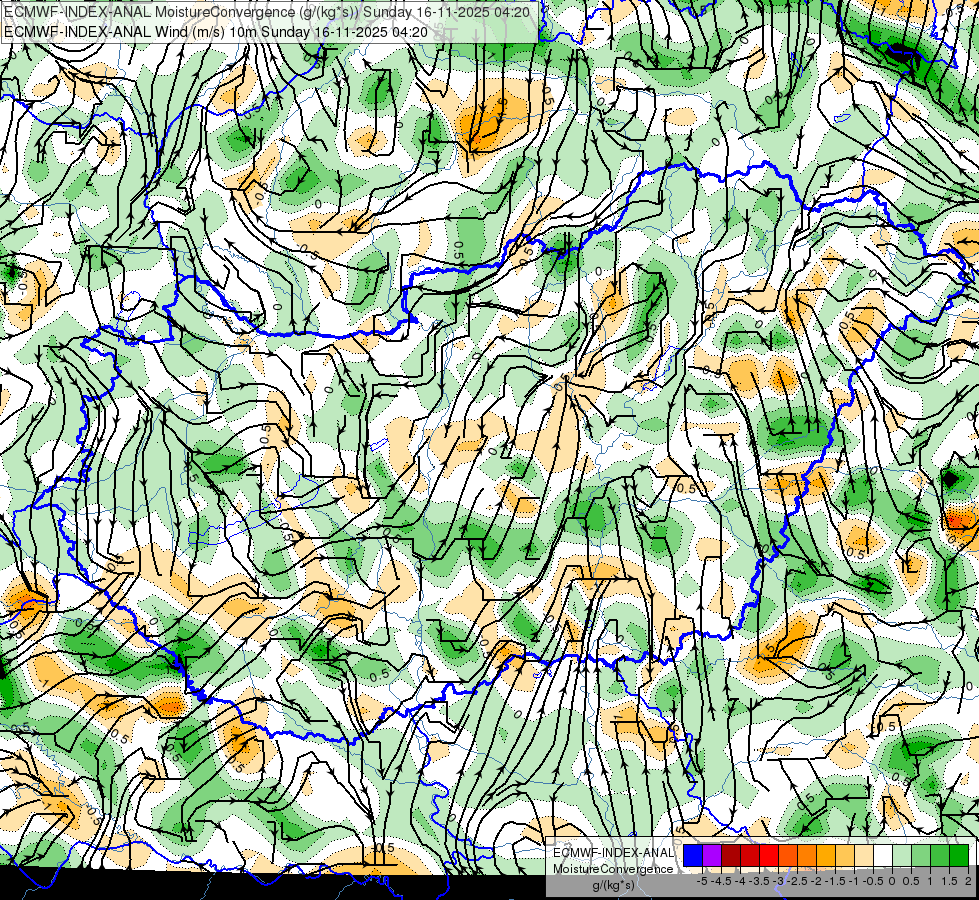
Task: Click the '2' tick label at legend end
Action: tap(968, 881)
